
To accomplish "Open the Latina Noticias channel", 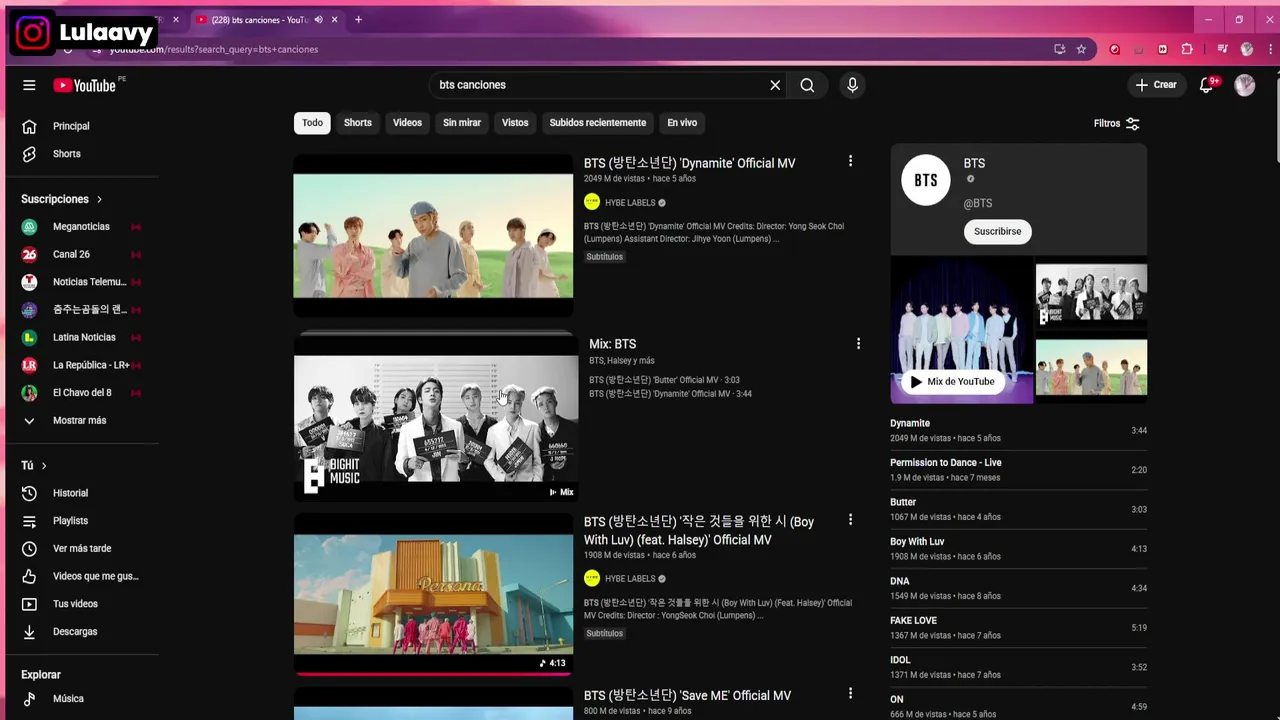I will pos(82,337).
